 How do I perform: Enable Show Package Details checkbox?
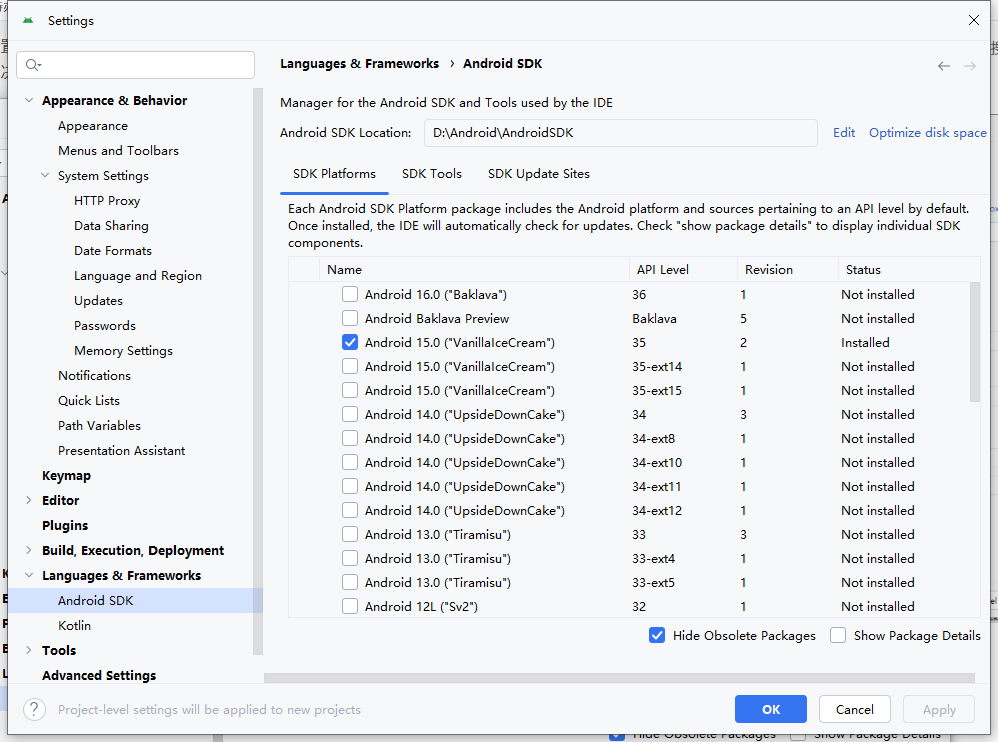[x=838, y=635]
